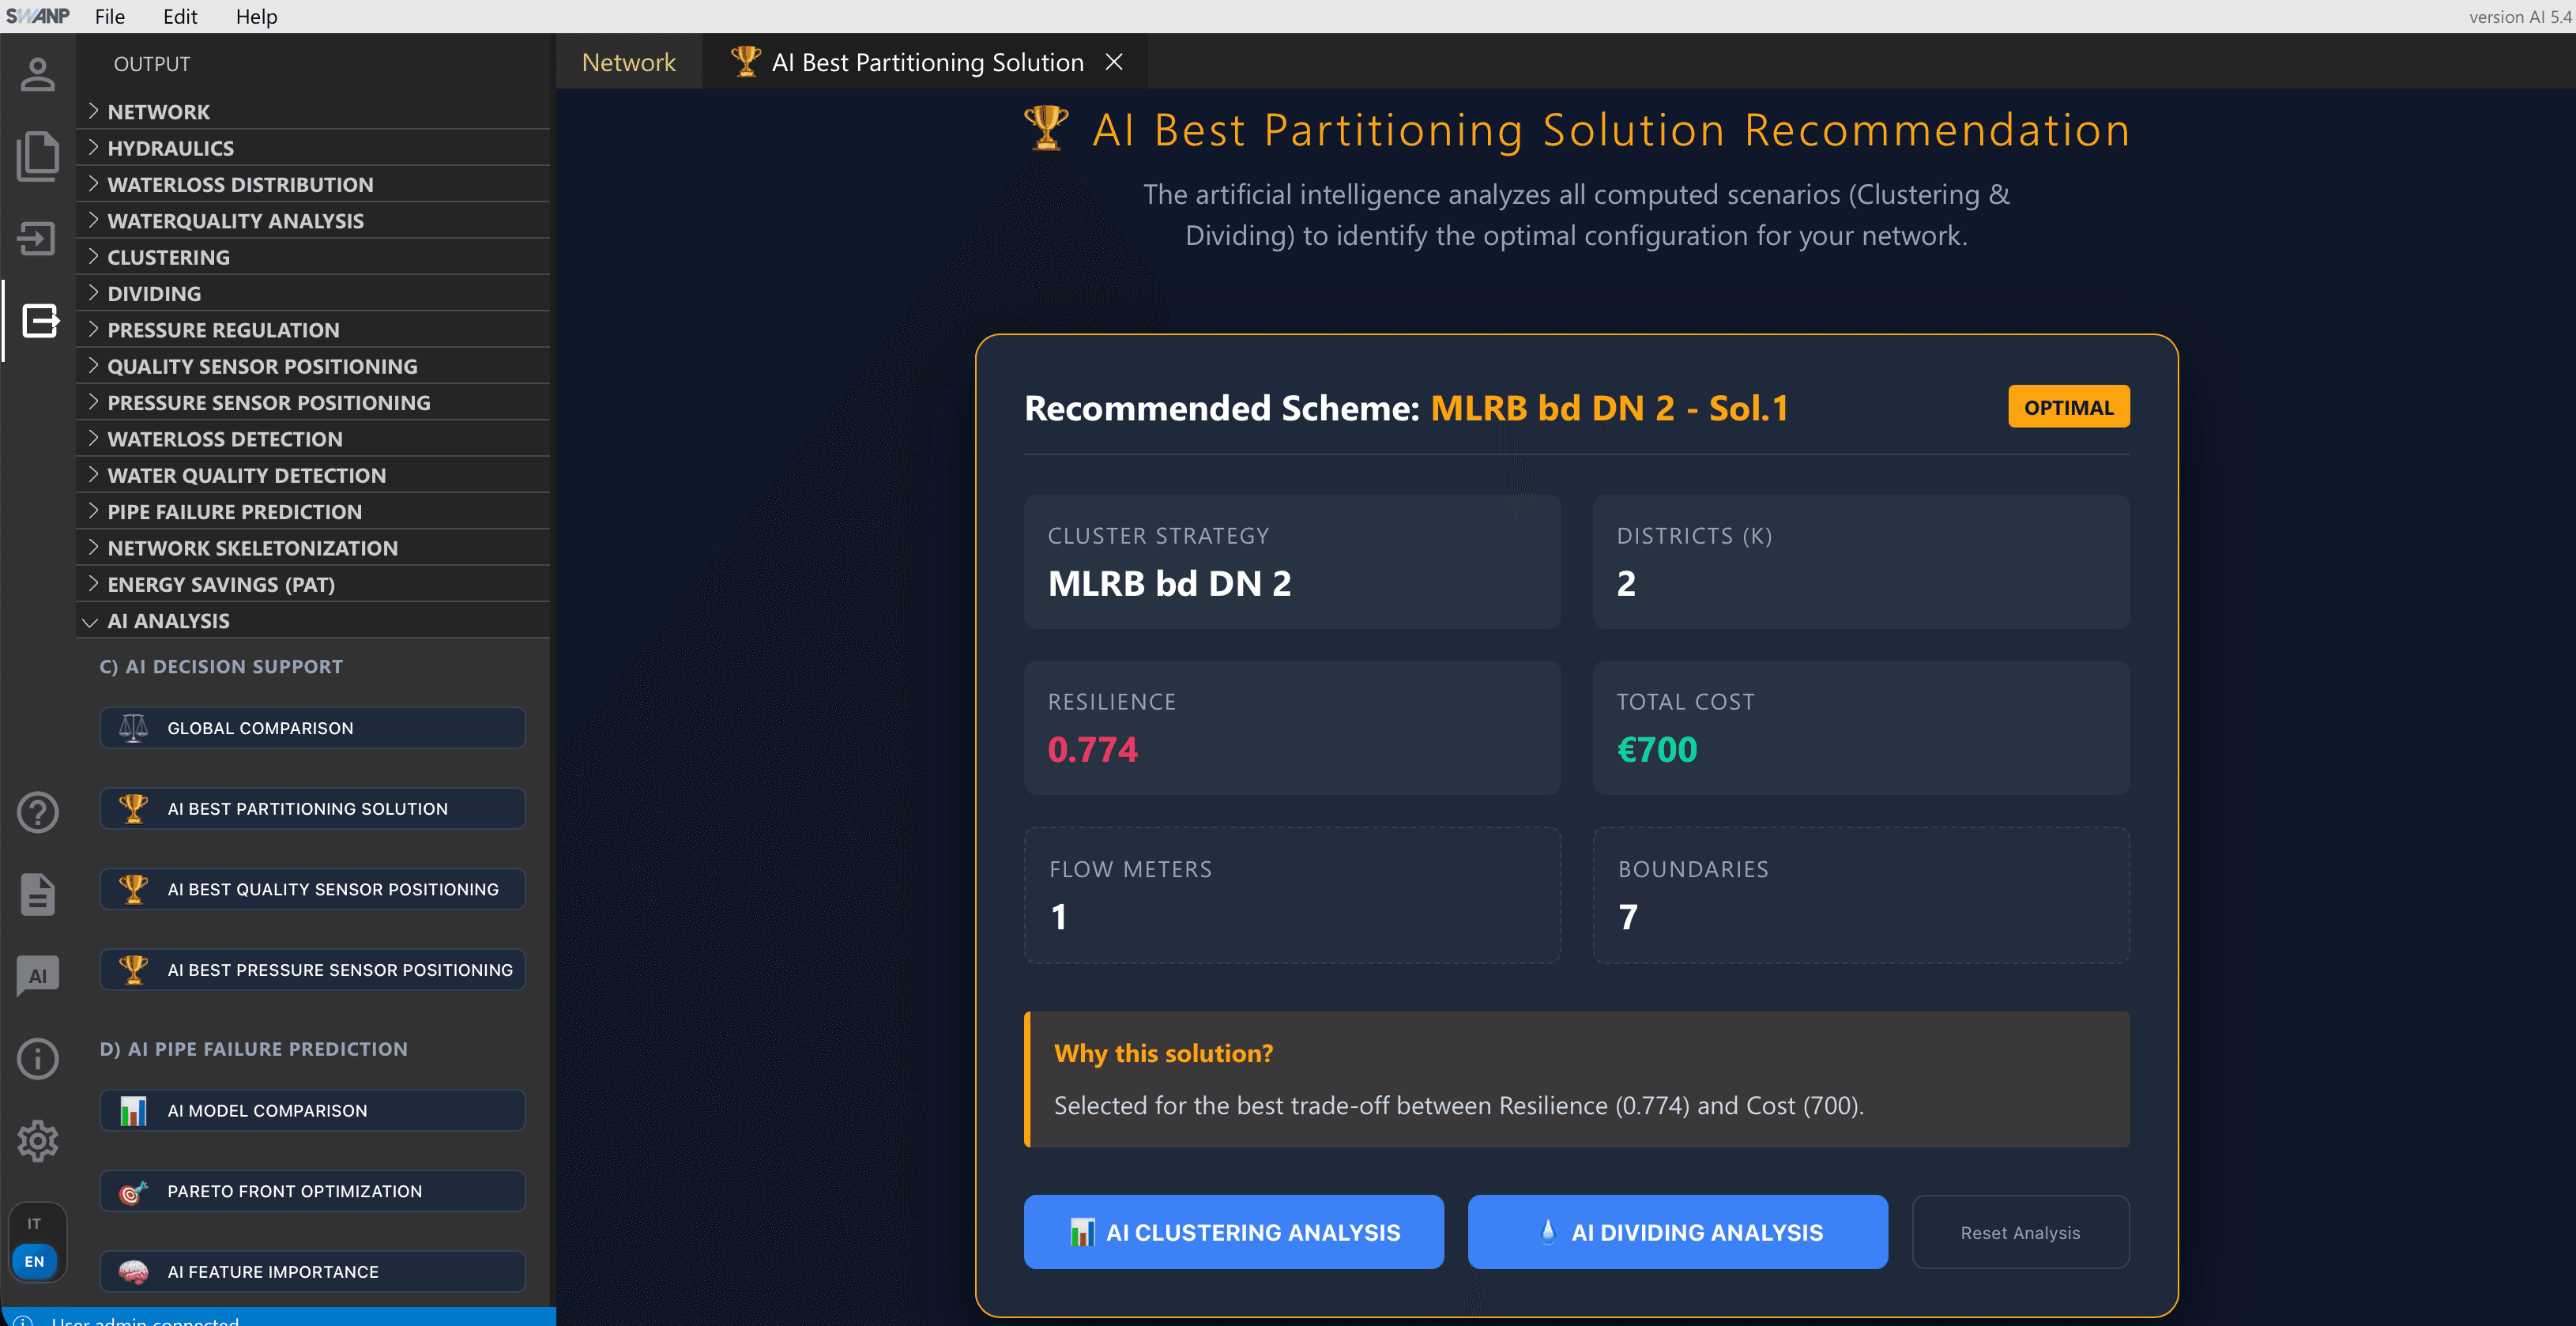The height and width of the screenshot is (1326, 2576).
Task: Expand the CLUSTERING section
Action: pos(313,257)
